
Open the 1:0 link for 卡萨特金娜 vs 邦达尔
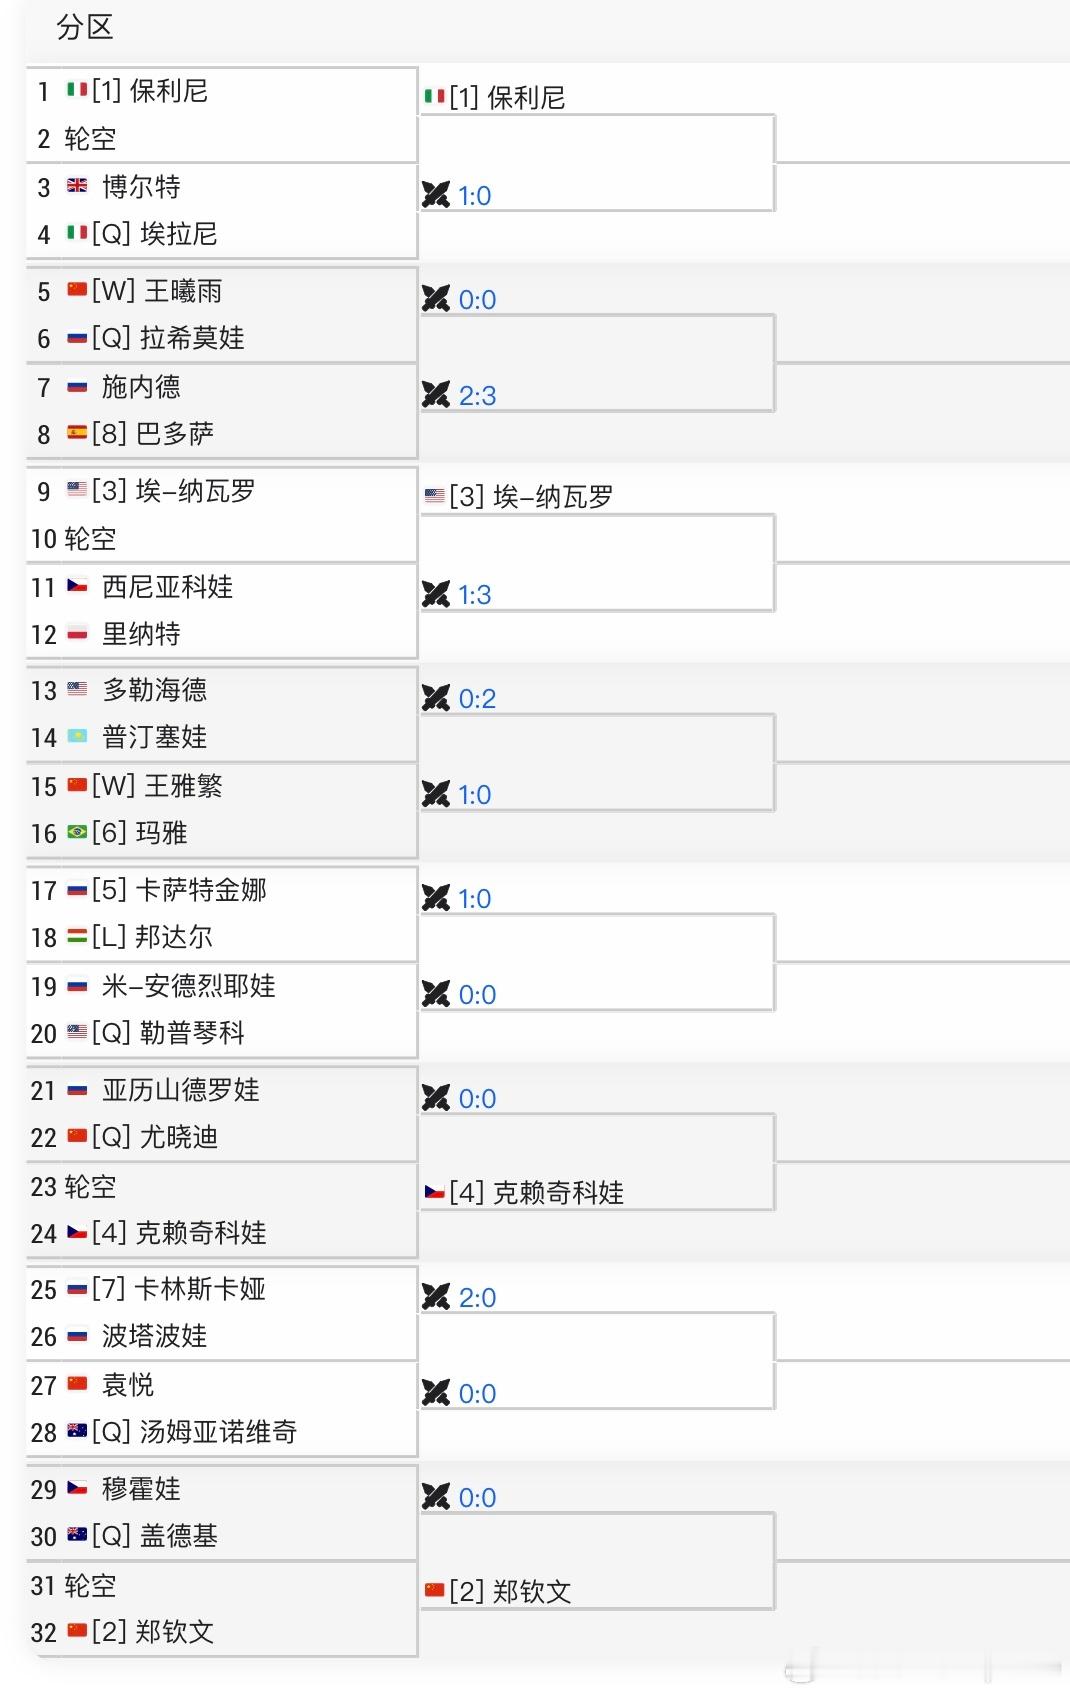(x=474, y=898)
